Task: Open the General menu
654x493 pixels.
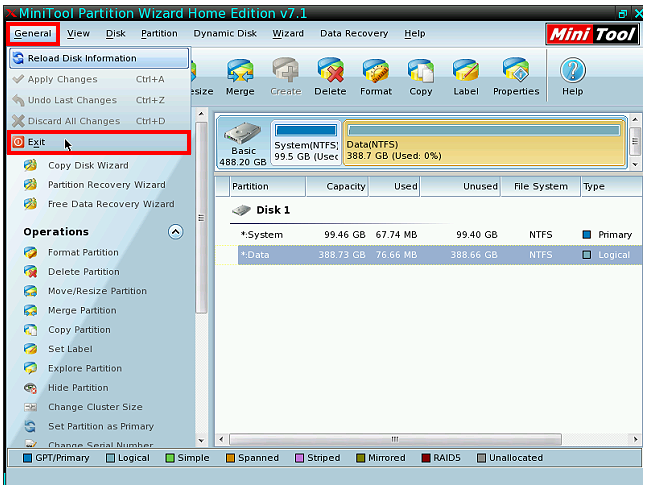Action: point(33,33)
